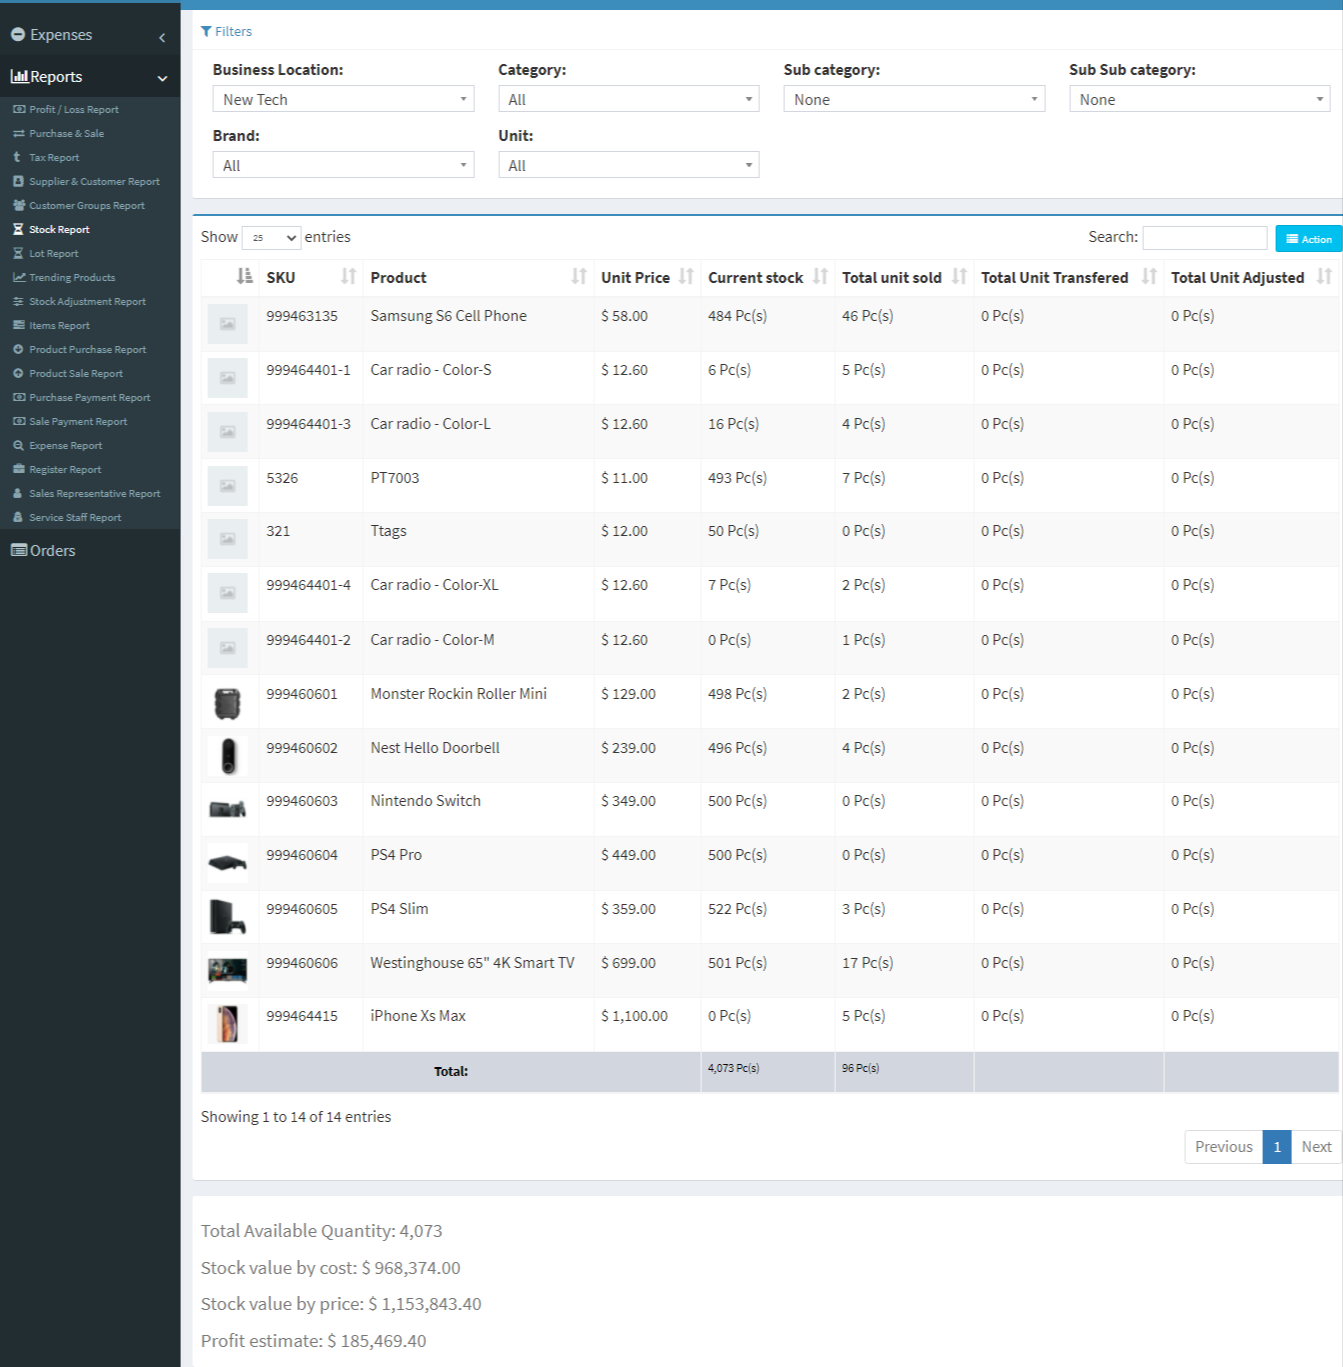Click the Supplier & Customer Report address book icon
The height and width of the screenshot is (1367, 1343).
tap(19, 182)
